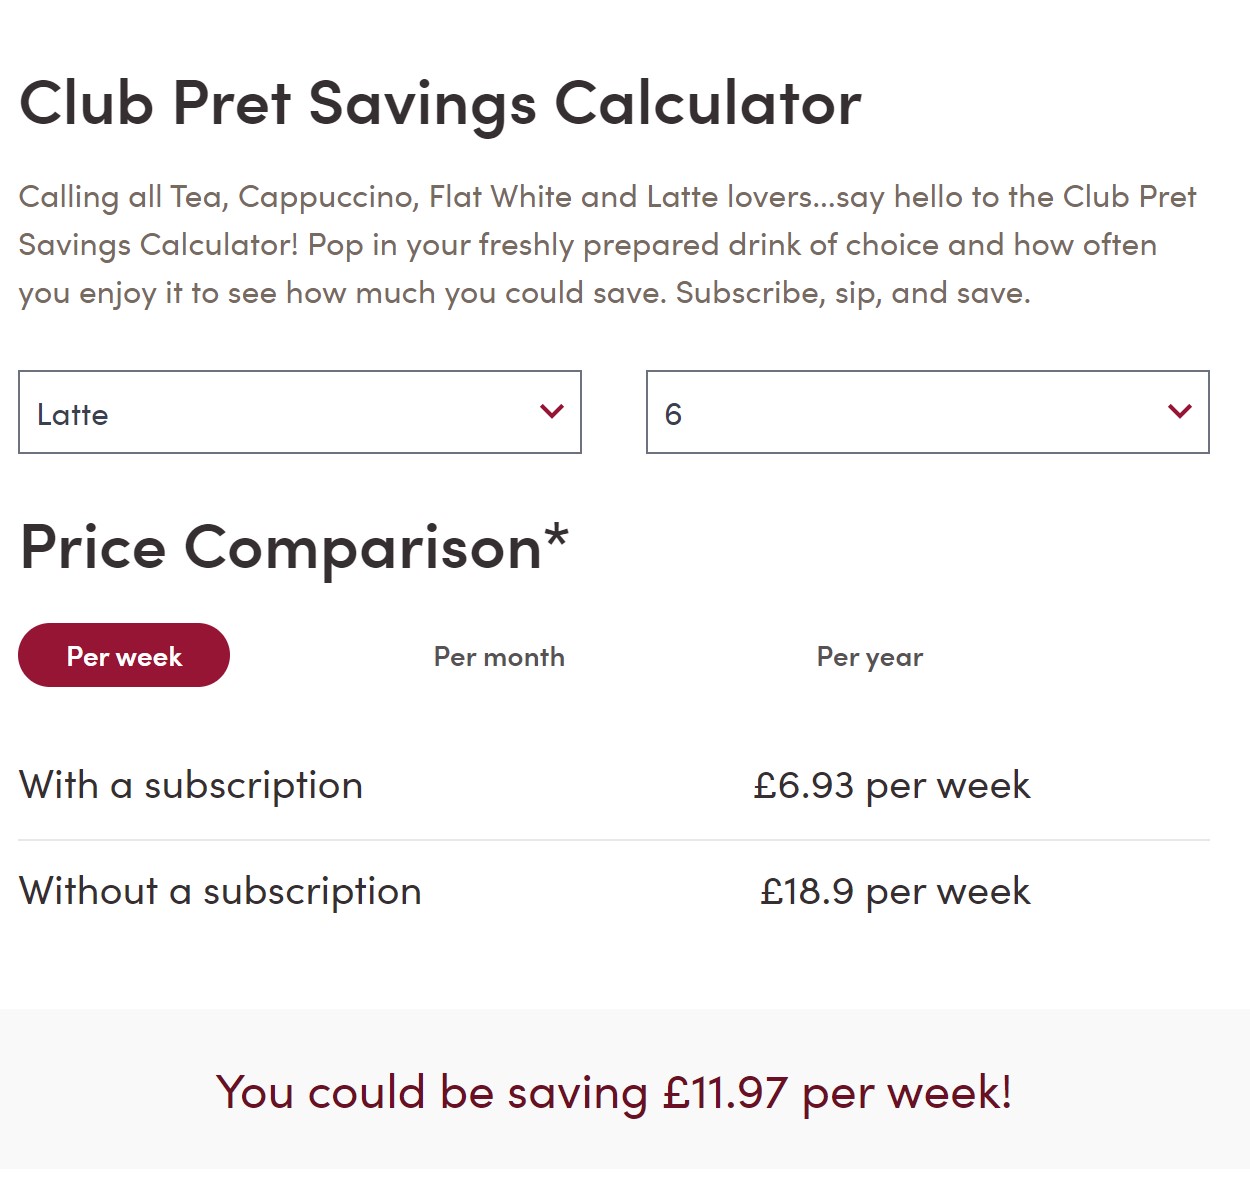The height and width of the screenshot is (1194, 1250).
Task: Click the chevron arrow in the Latte dropdown
Action: 552,411
